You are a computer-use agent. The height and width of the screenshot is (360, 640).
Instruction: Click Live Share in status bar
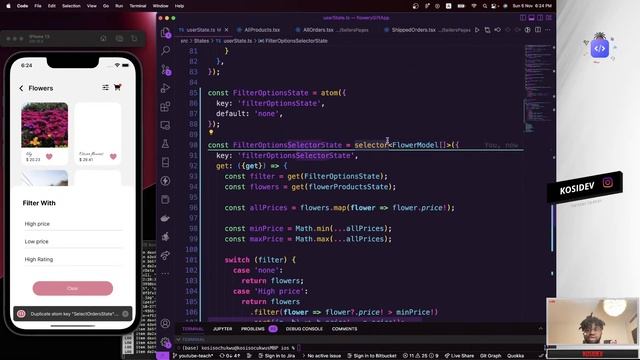click(459, 356)
